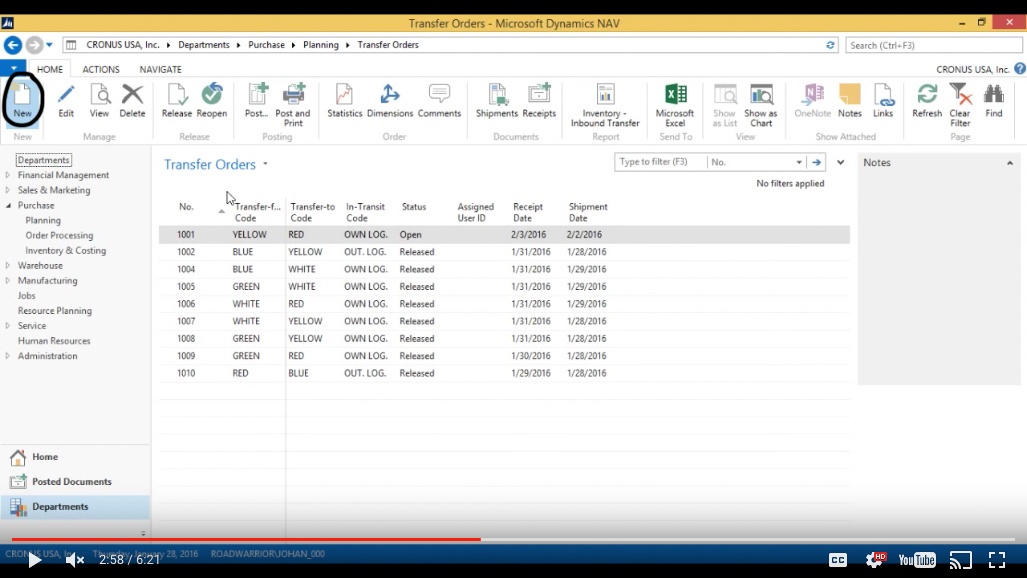Seek using the video progress bar
This screenshot has width=1027, height=578.
[514, 539]
